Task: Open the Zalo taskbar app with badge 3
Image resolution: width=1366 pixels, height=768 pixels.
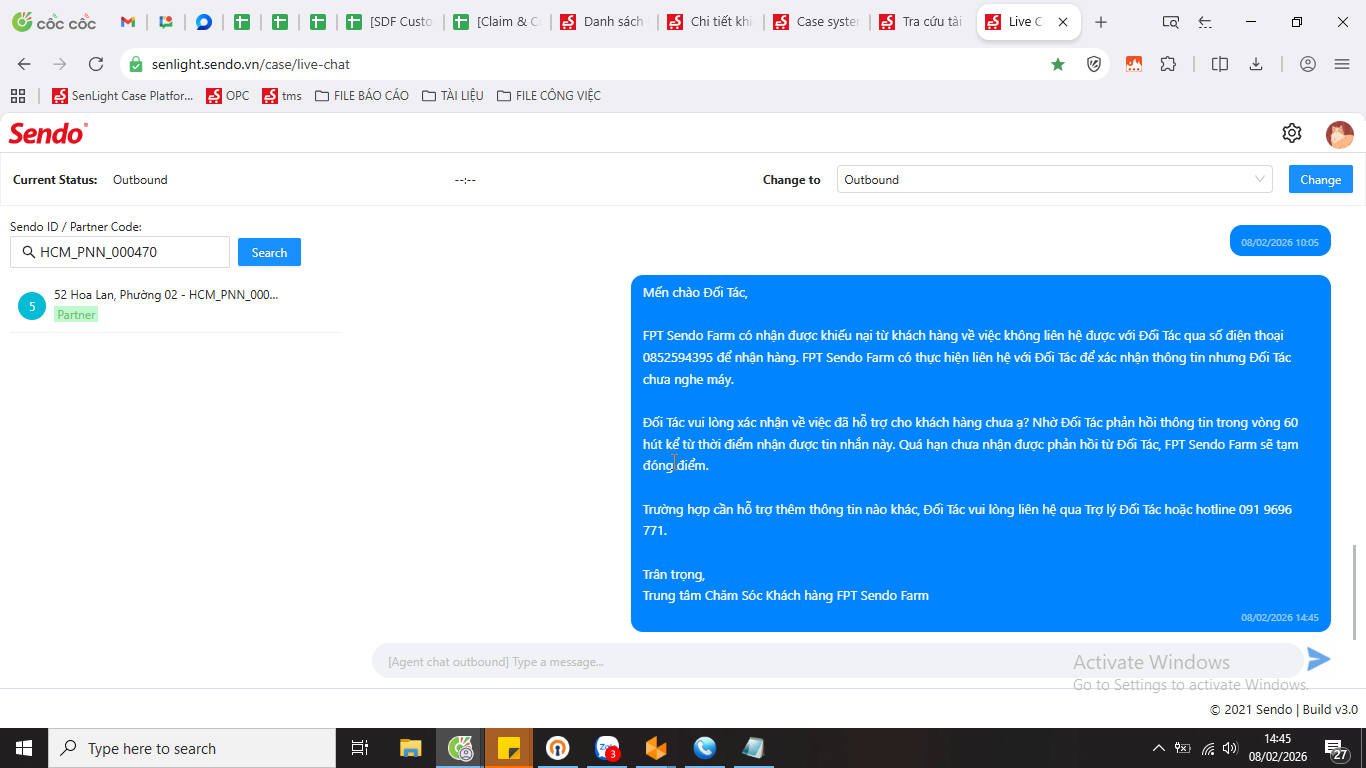Action: [607, 748]
